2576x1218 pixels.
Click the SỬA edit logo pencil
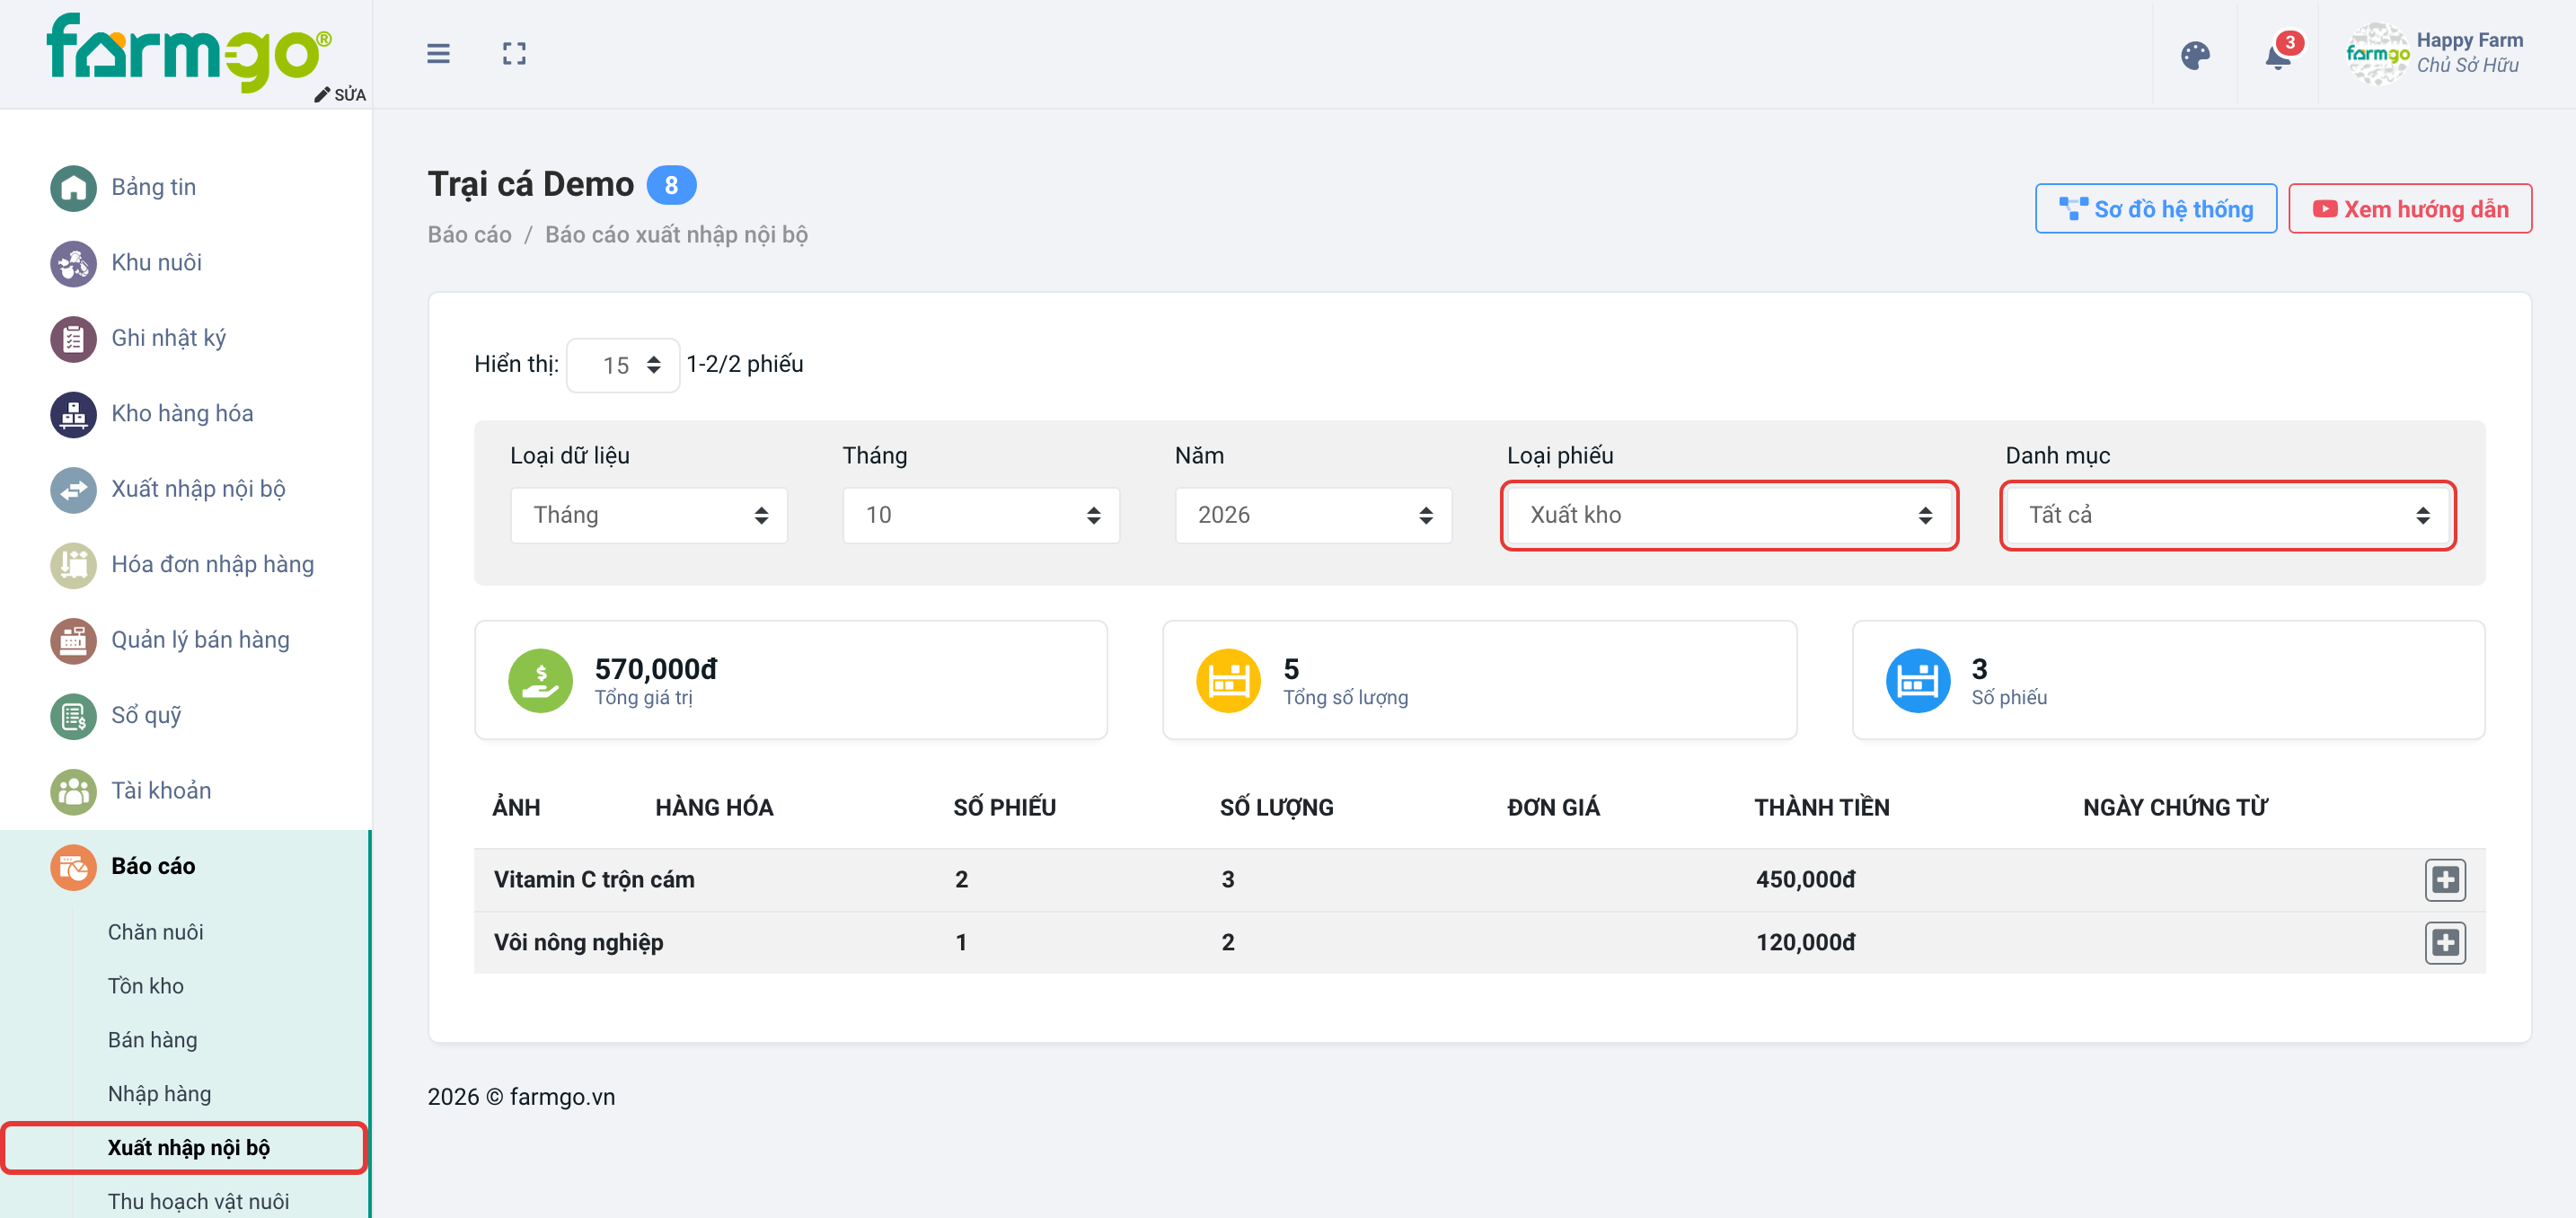point(340,94)
